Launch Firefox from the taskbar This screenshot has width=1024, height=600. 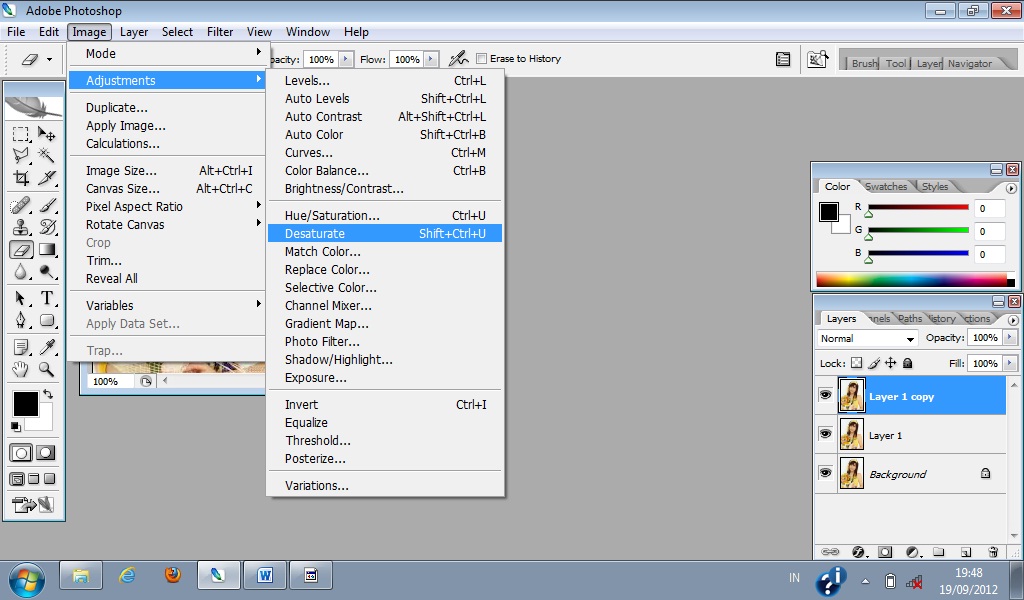(172, 575)
